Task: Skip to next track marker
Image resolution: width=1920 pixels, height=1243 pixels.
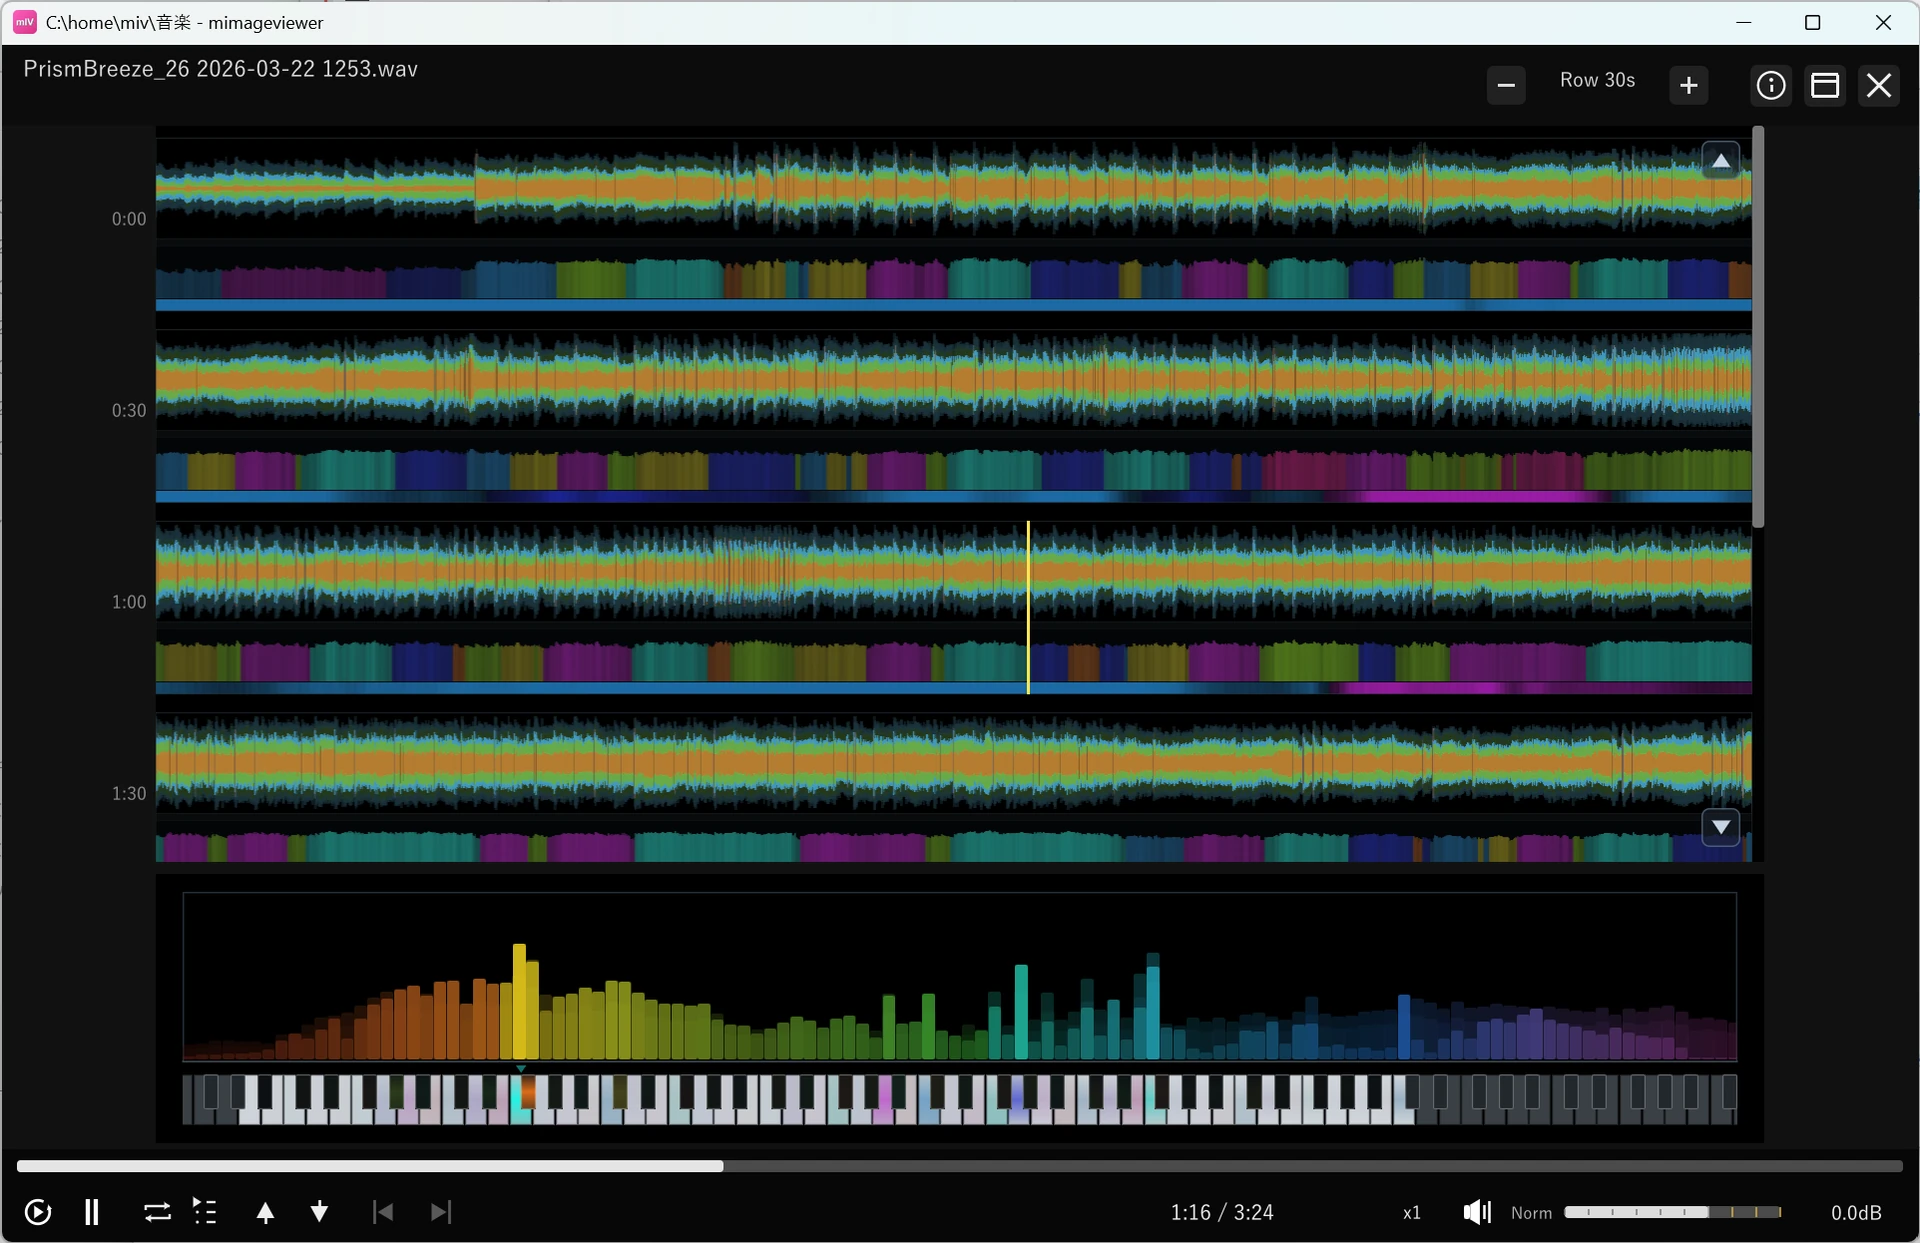Action: pos(441,1212)
